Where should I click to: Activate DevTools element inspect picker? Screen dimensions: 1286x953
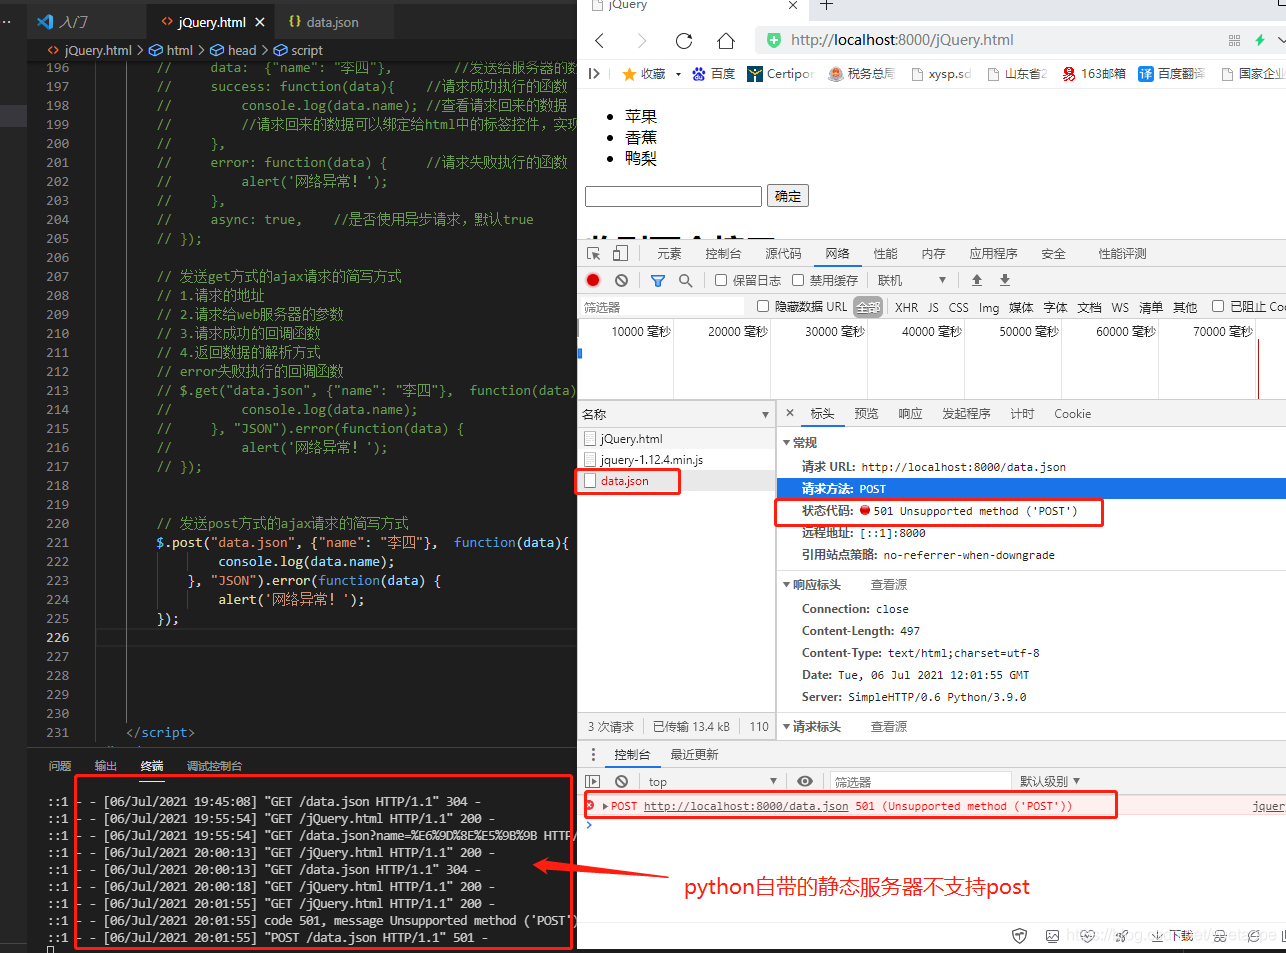594,254
